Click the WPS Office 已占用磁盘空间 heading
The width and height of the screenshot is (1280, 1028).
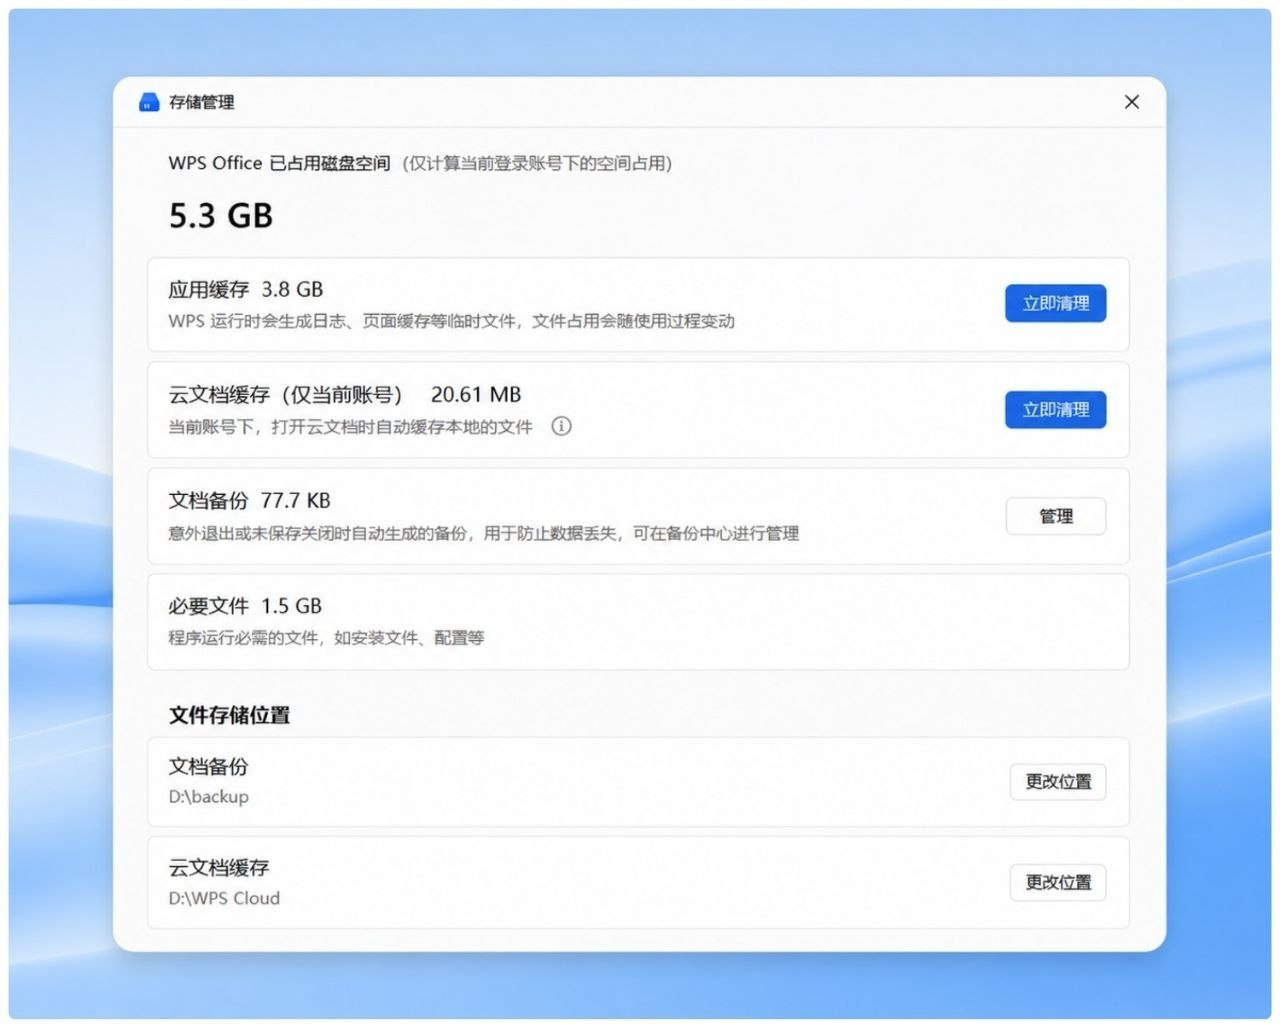tap(279, 163)
